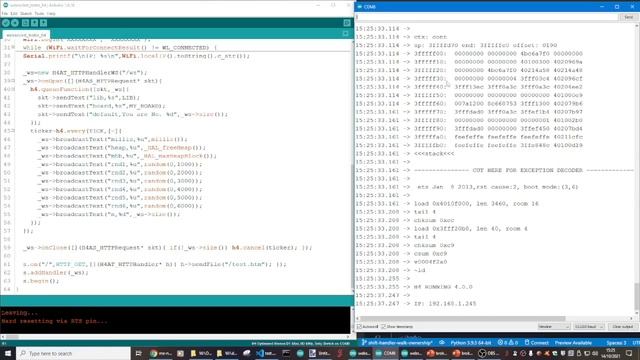The width and height of the screenshot is (640, 360).
Task: Open the Sketch menu in Arduino
Action: pos(26,13)
